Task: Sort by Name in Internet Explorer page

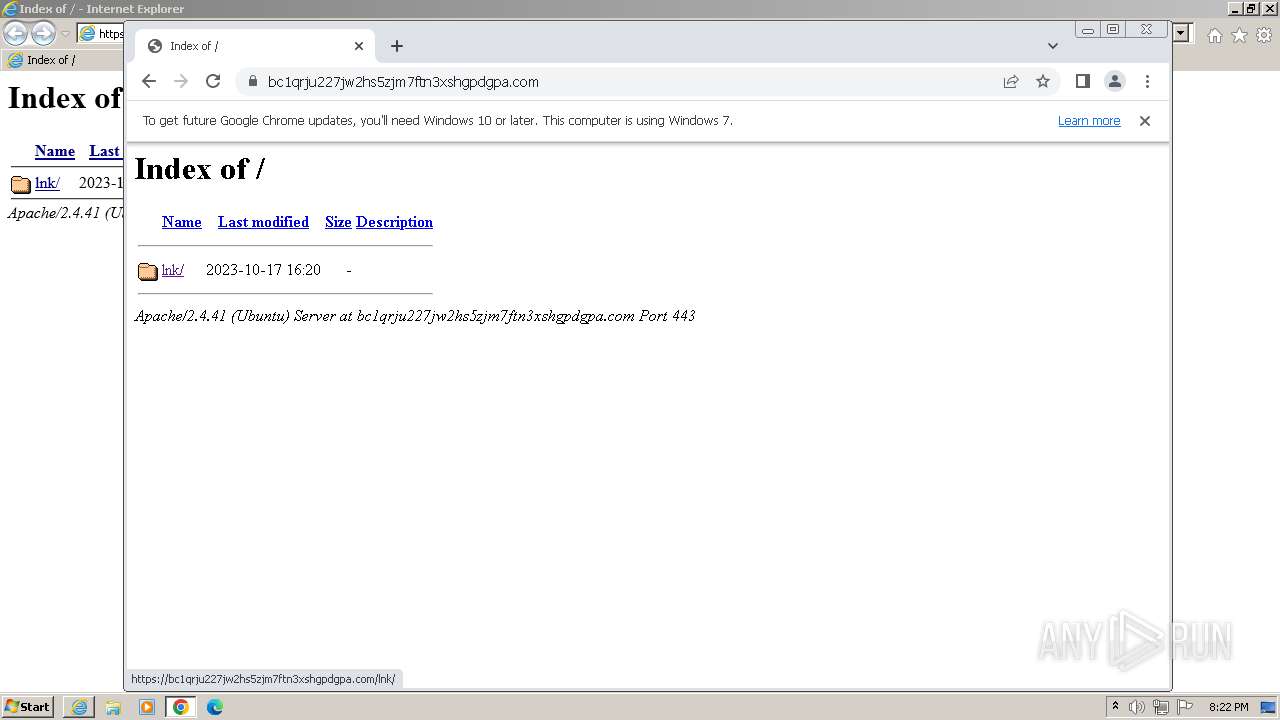Action: click(55, 151)
